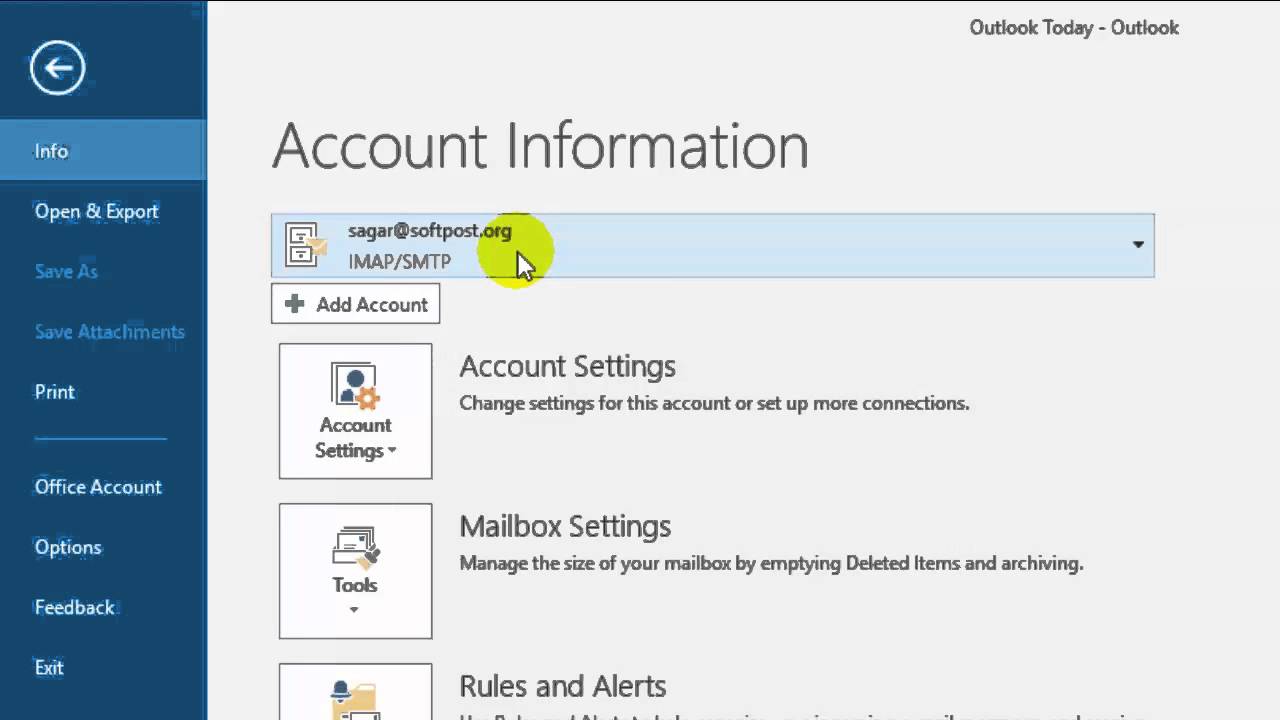
Task: Open Office Account page
Action: point(98,487)
